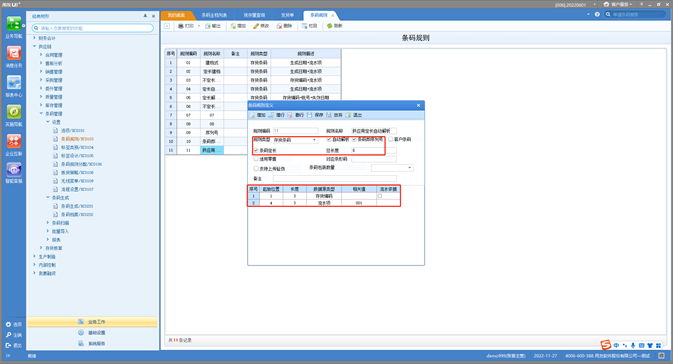Open tree item ending BC0106
Image resolution: width=673 pixels, height=364 pixels.
coord(81,164)
